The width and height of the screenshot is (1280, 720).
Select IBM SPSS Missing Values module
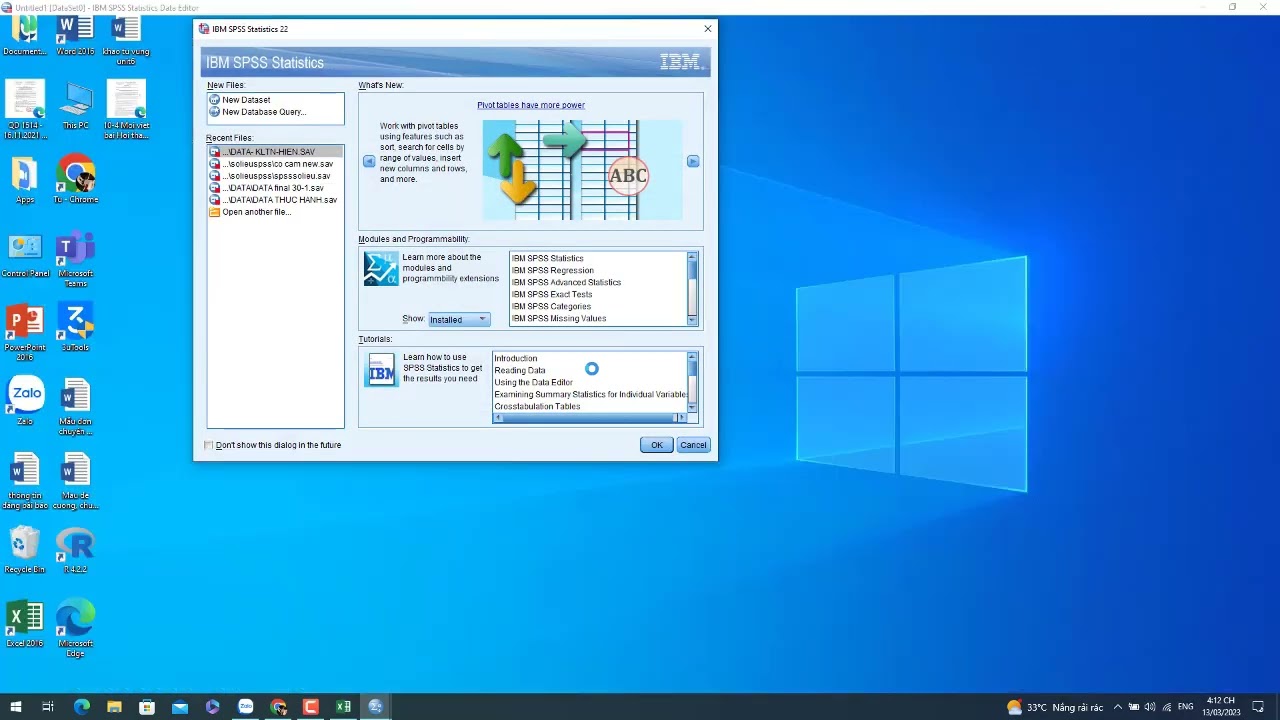click(x=559, y=318)
